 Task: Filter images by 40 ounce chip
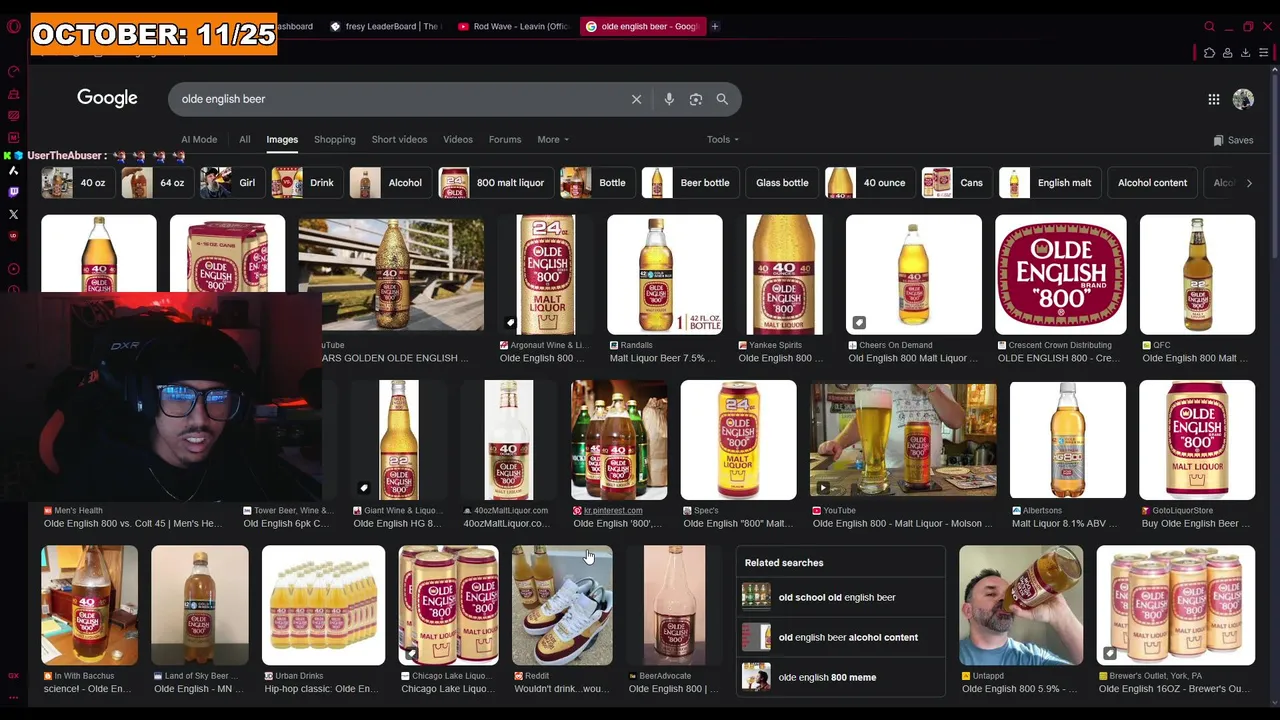click(x=869, y=183)
